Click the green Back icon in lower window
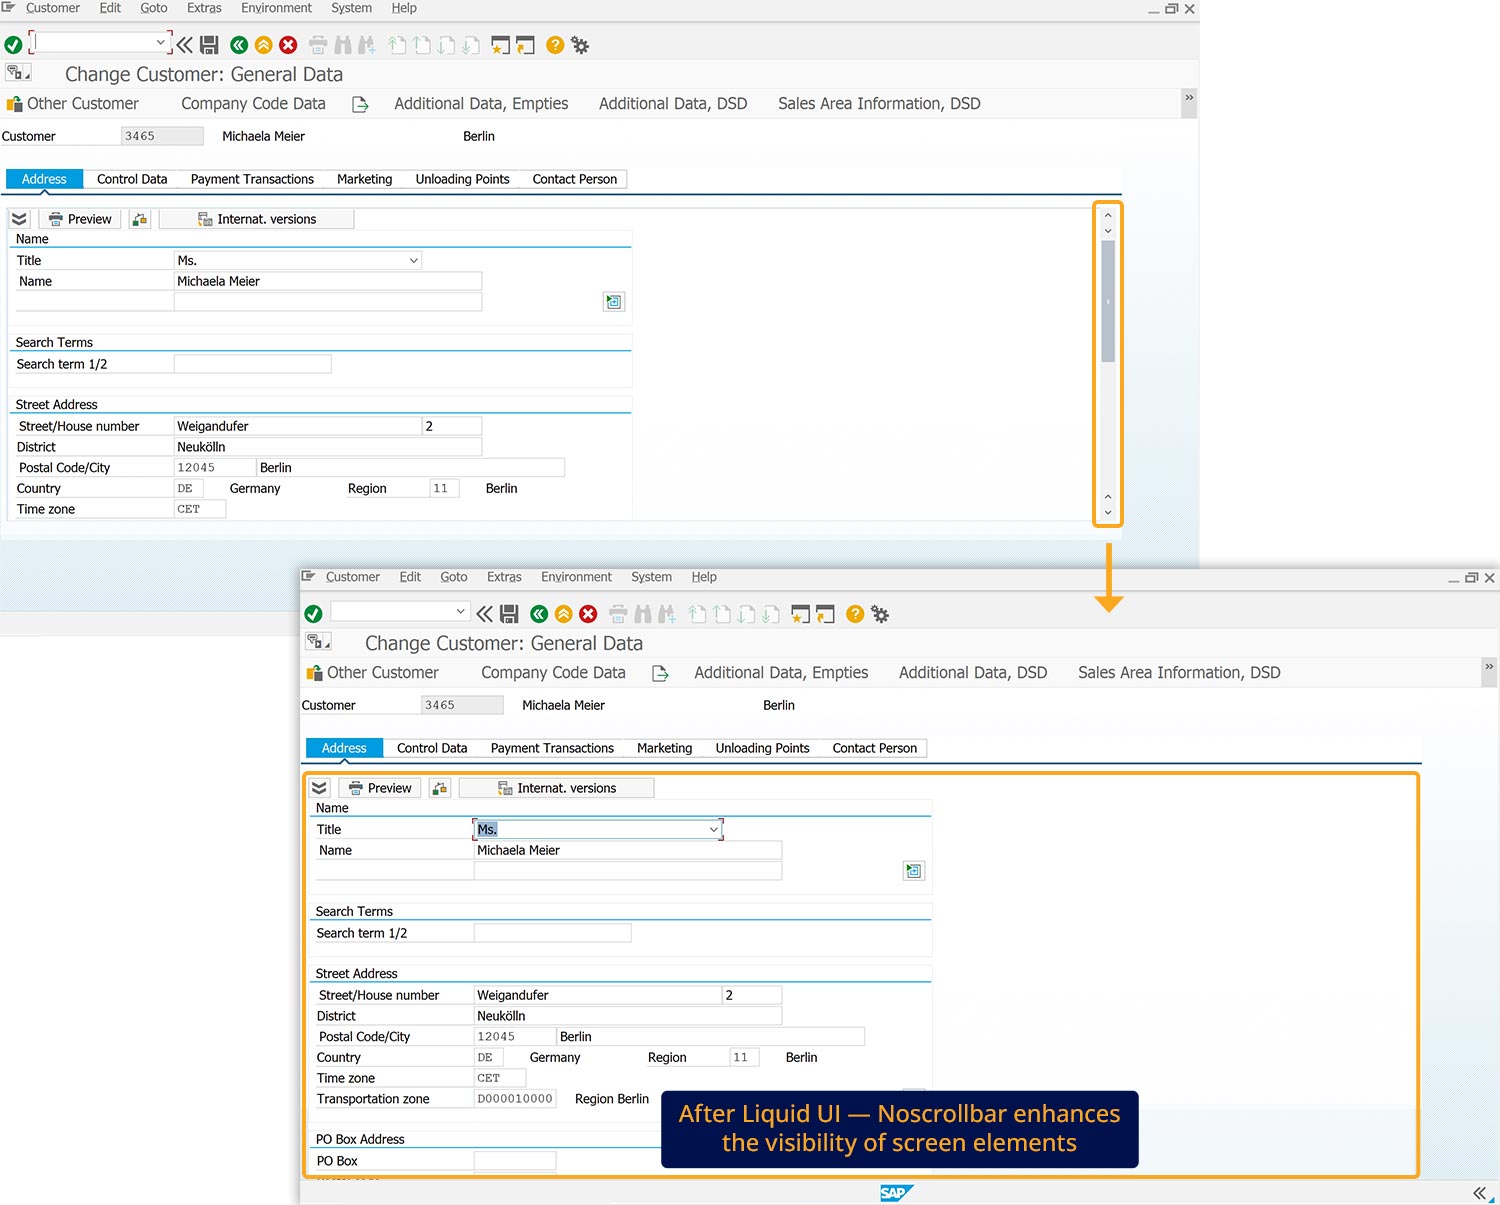 point(539,614)
